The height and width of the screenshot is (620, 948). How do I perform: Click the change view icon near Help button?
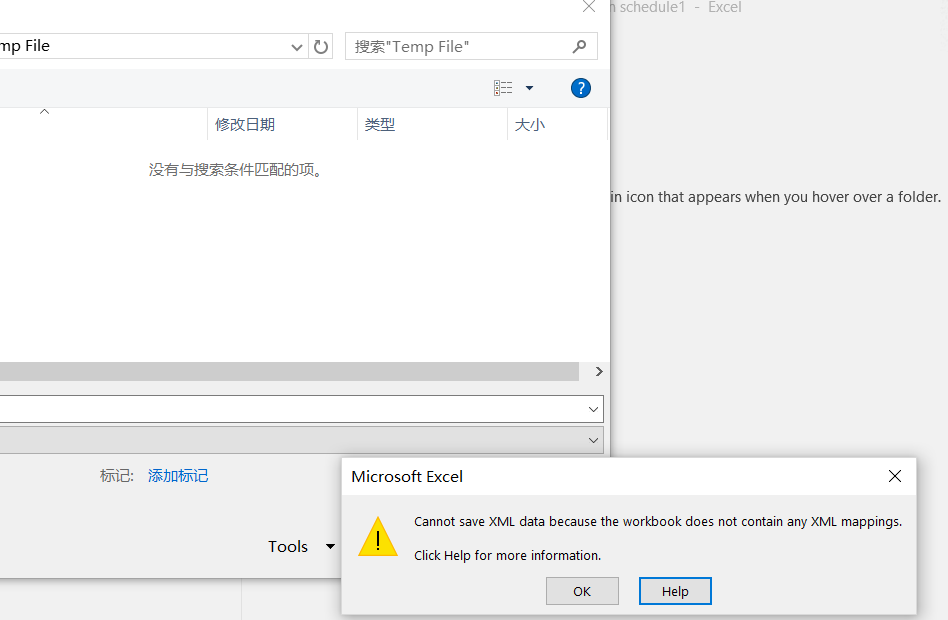tap(503, 87)
